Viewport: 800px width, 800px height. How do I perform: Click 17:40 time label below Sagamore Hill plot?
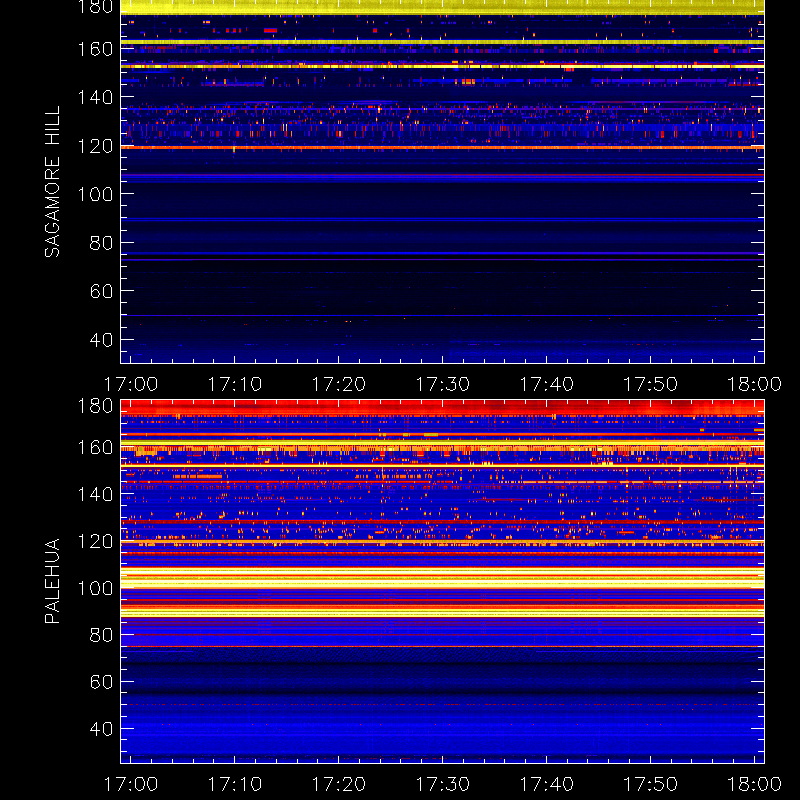coord(546,384)
